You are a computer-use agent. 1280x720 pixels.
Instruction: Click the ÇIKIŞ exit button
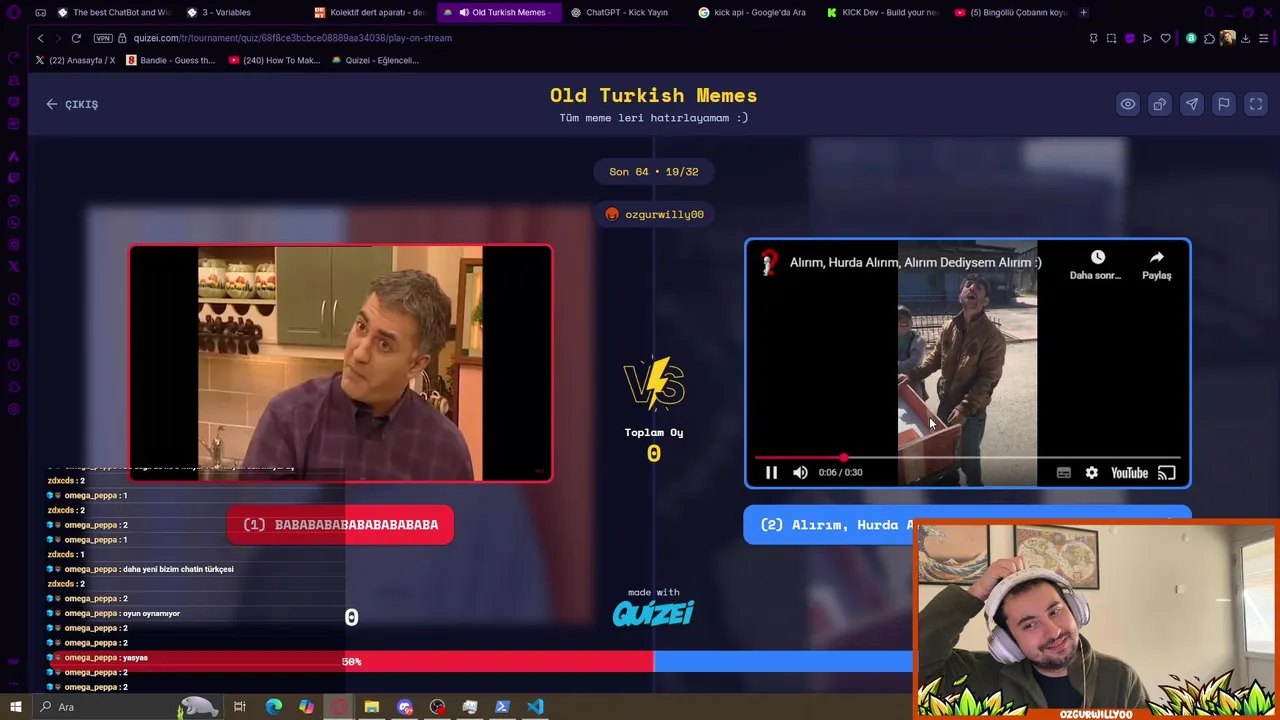[x=72, y=104]
